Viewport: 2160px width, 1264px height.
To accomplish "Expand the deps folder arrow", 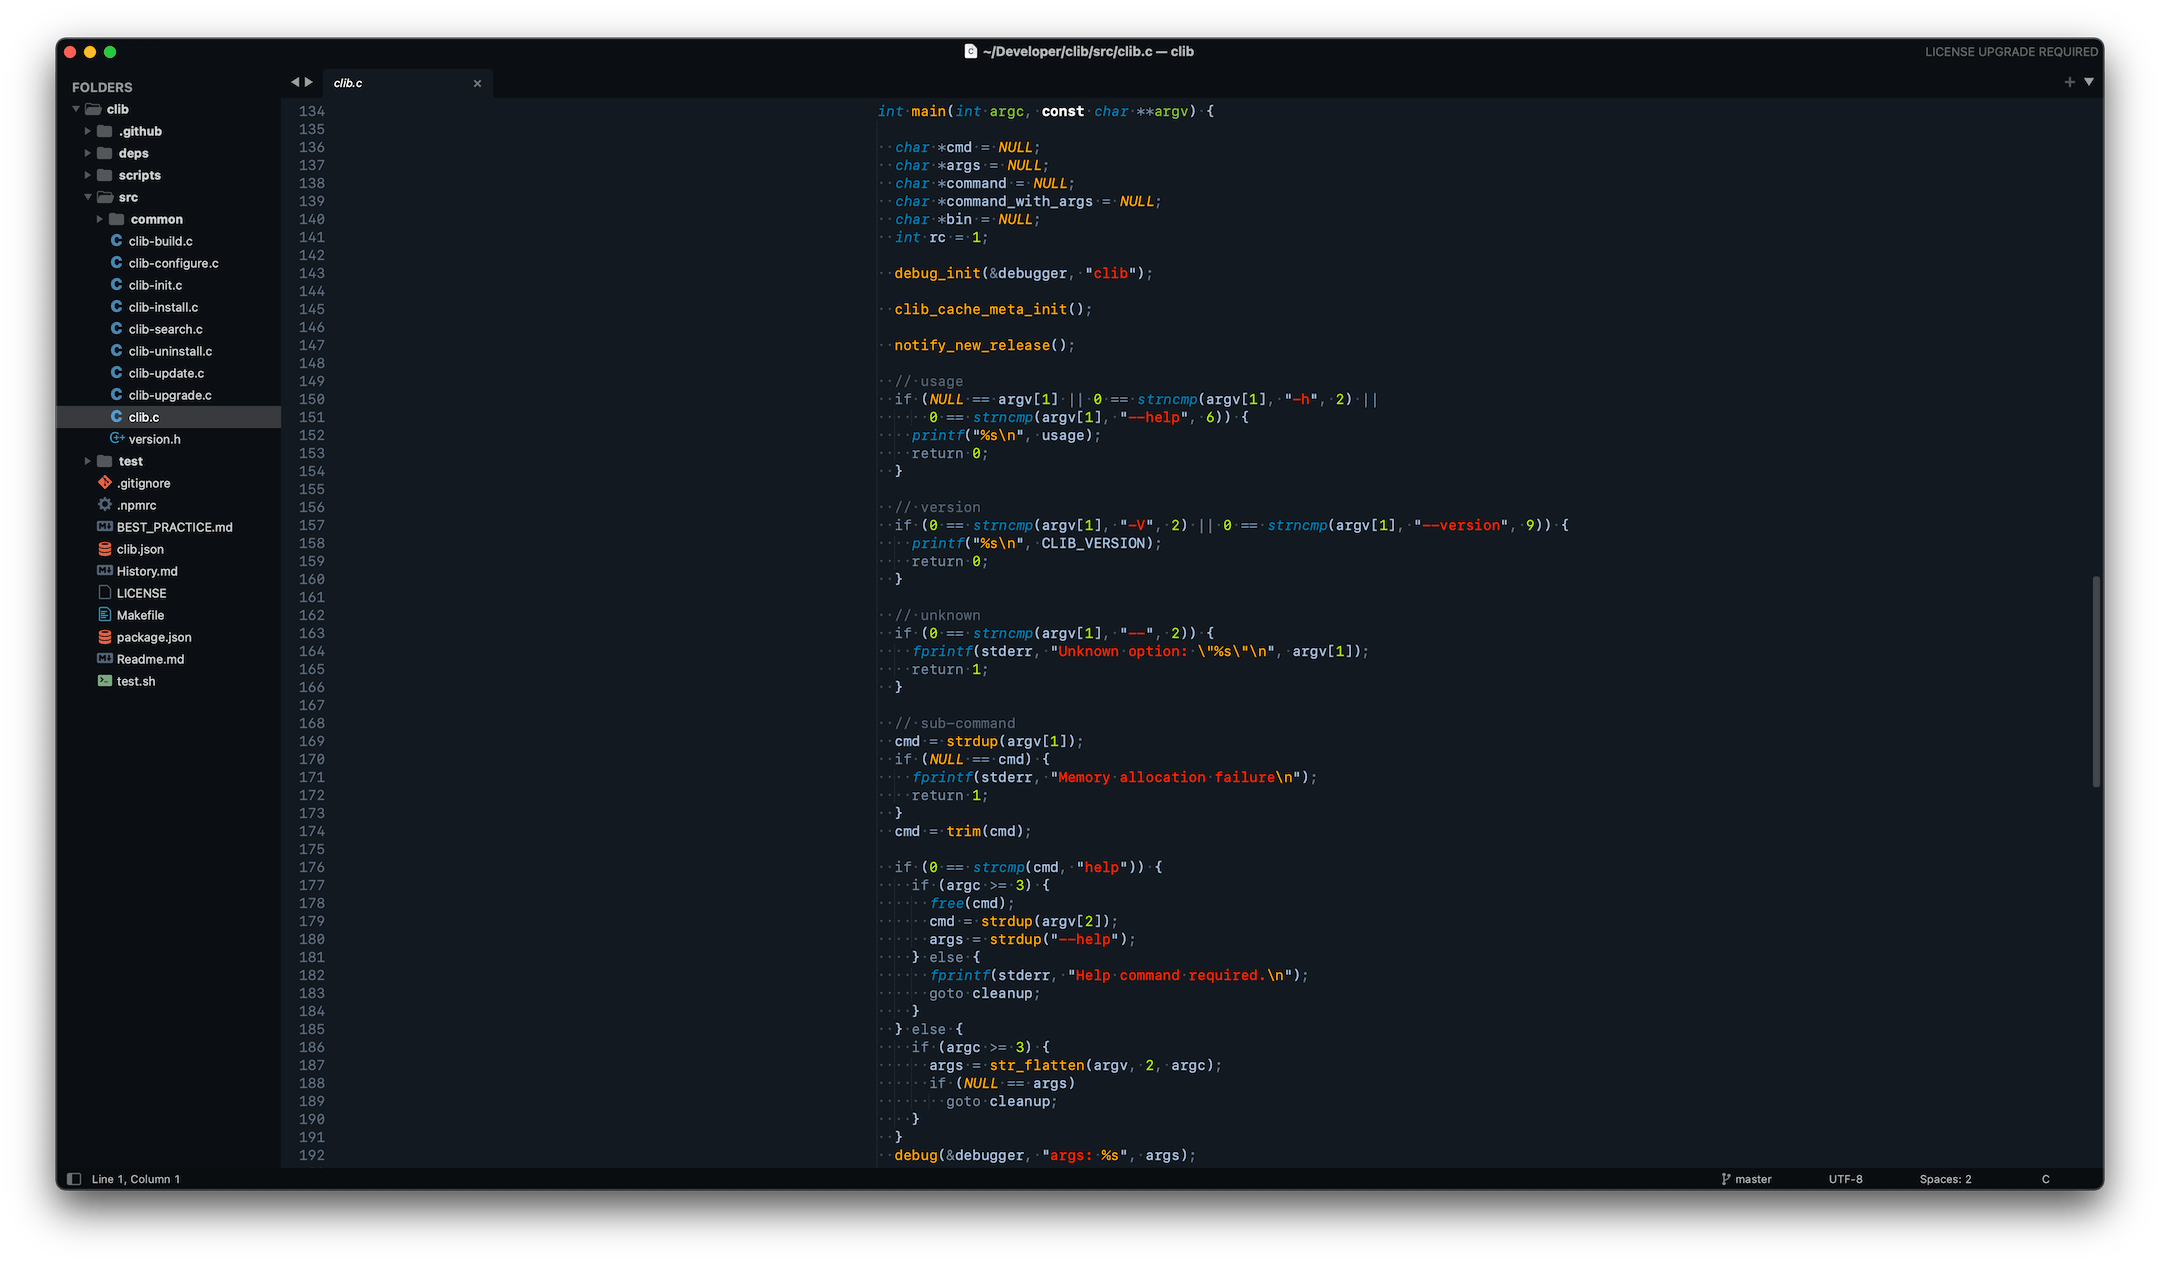I will pos(88,153).
